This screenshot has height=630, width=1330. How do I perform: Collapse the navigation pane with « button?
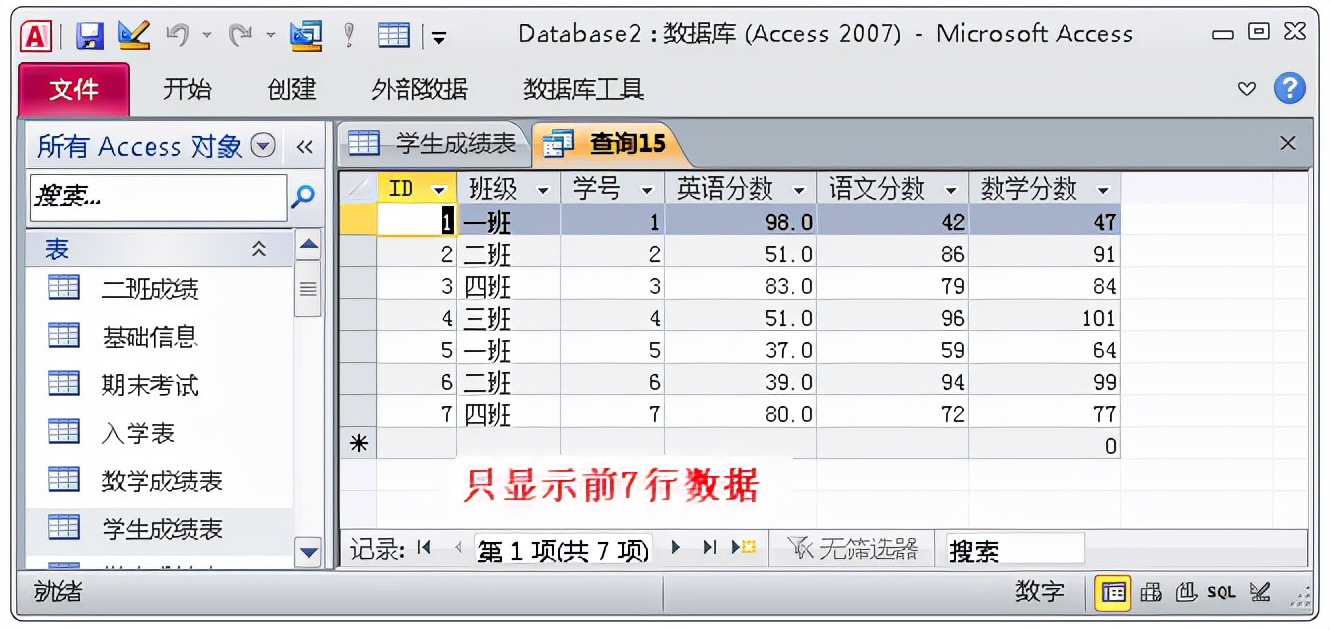[307, 147]
